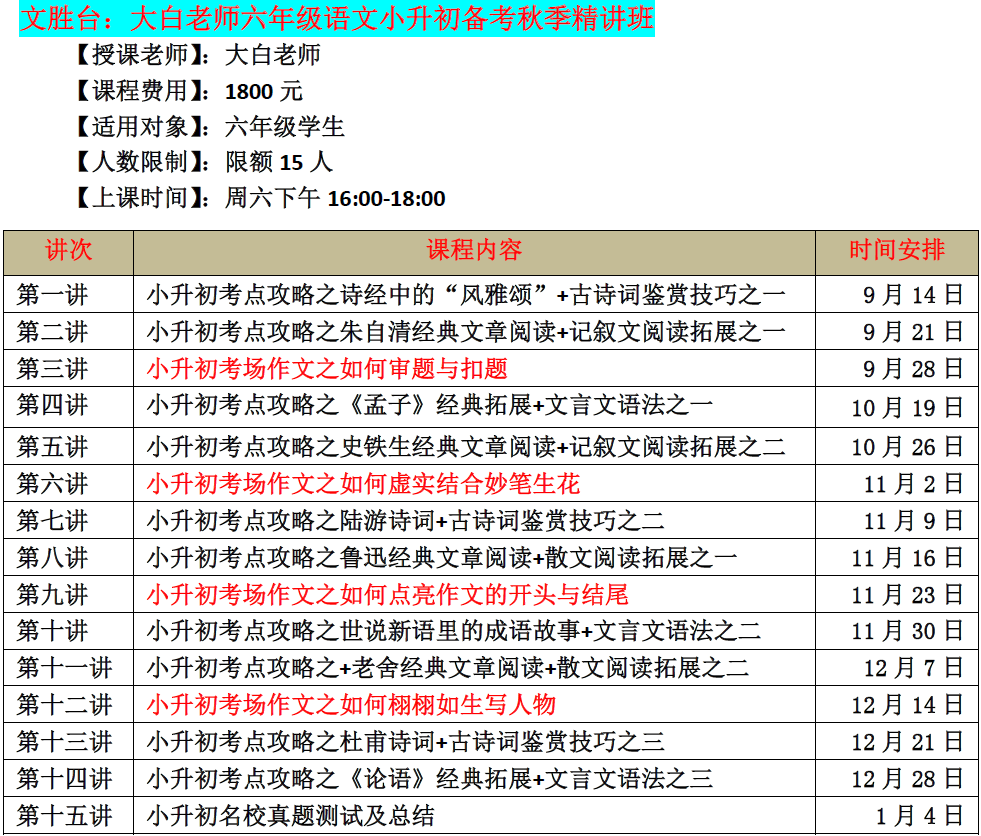
Task: Select the 讲次 column header
Action: 68,252
